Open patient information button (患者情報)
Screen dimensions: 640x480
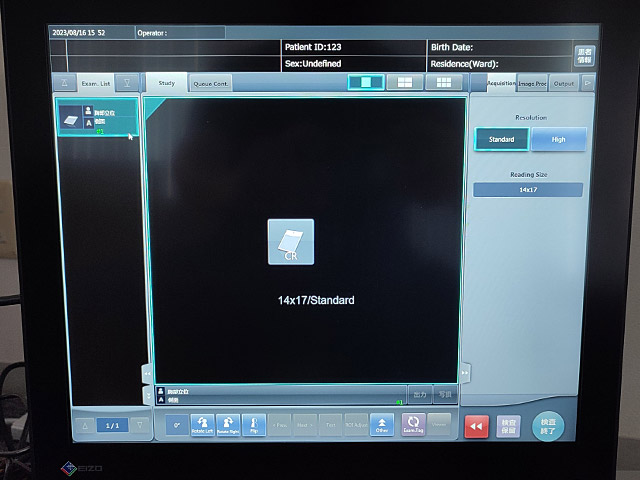point(584,56)
